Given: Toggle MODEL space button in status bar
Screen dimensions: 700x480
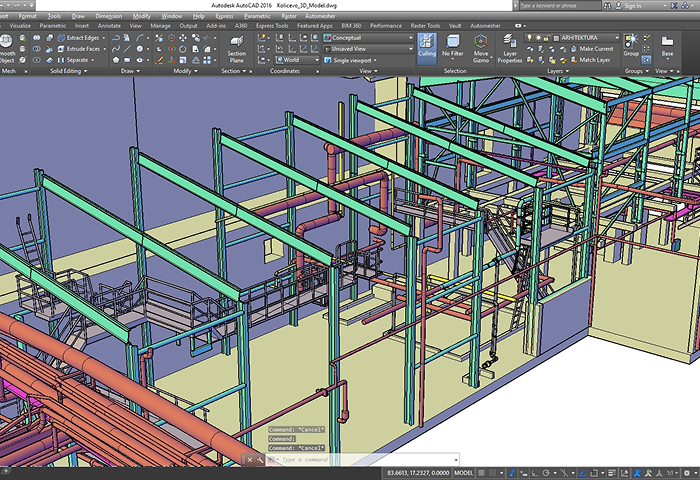Looking at the screenshot, I should 465,472.
